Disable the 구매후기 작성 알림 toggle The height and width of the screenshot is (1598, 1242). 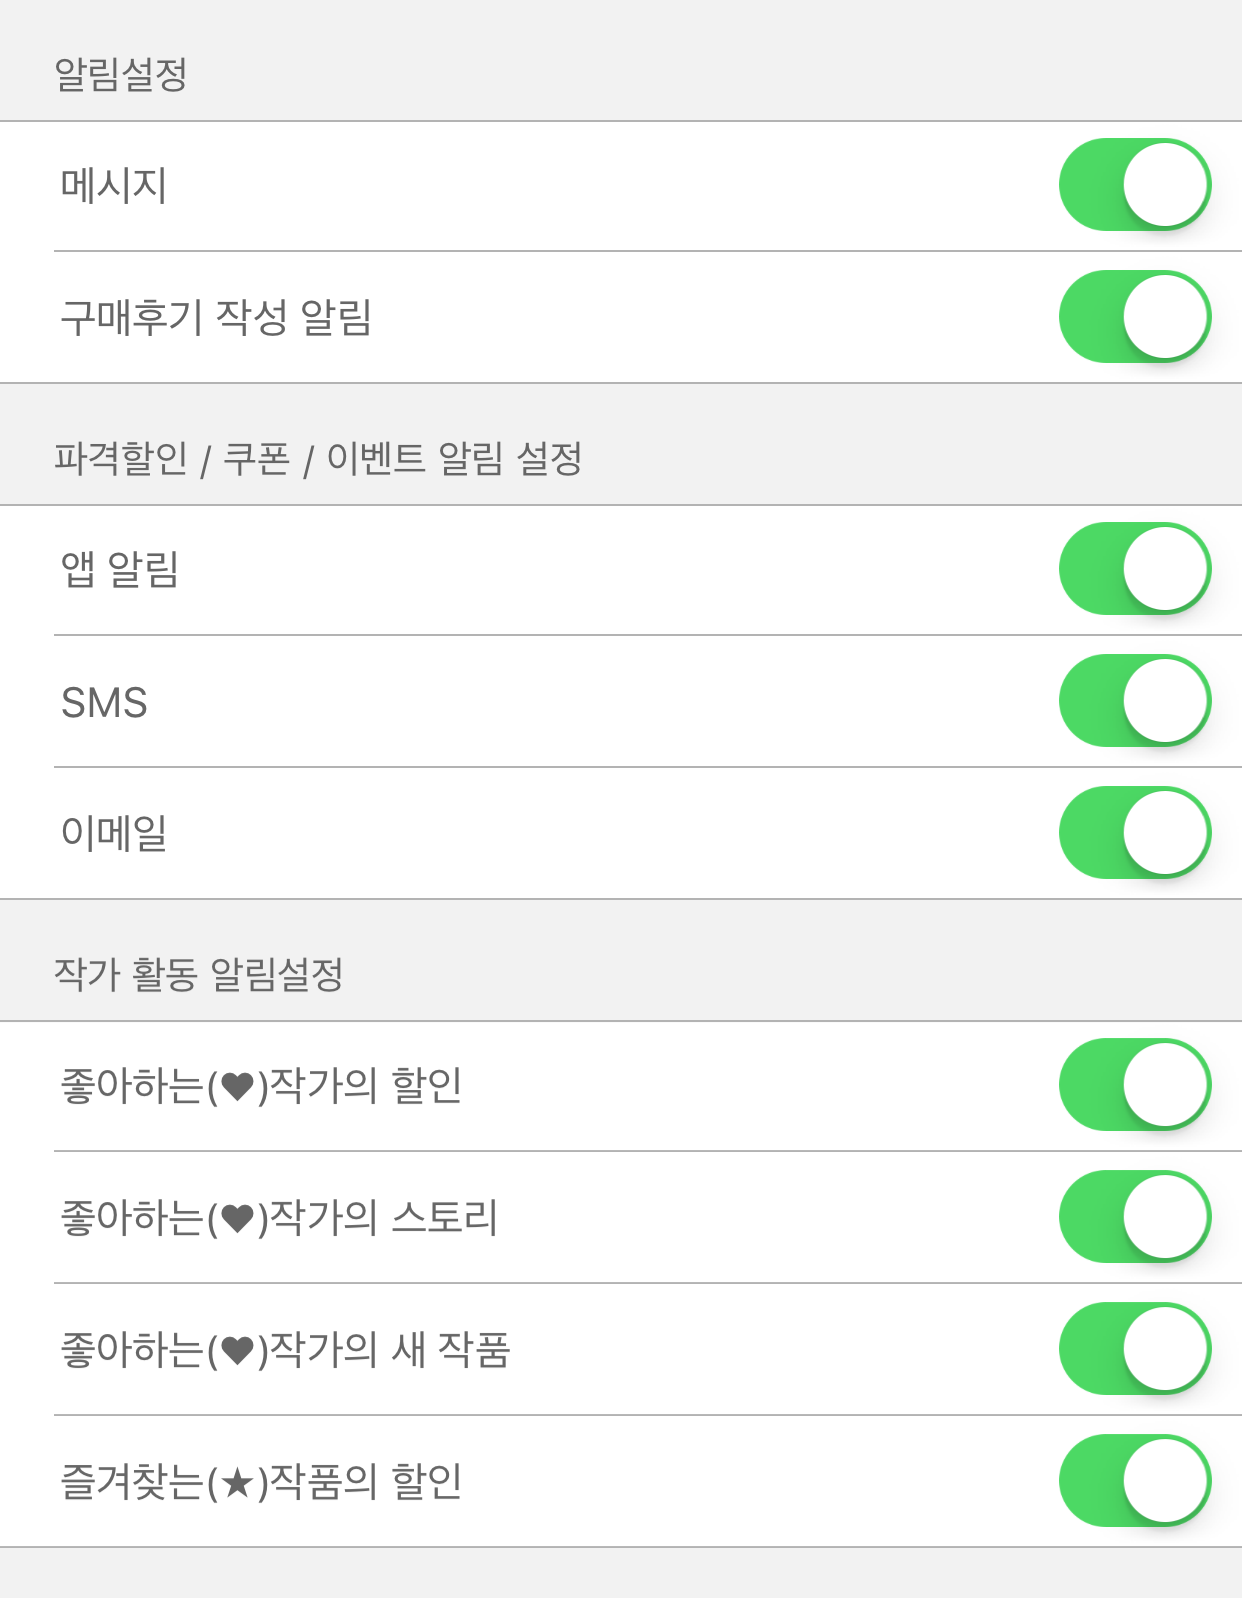[1135, 317]
